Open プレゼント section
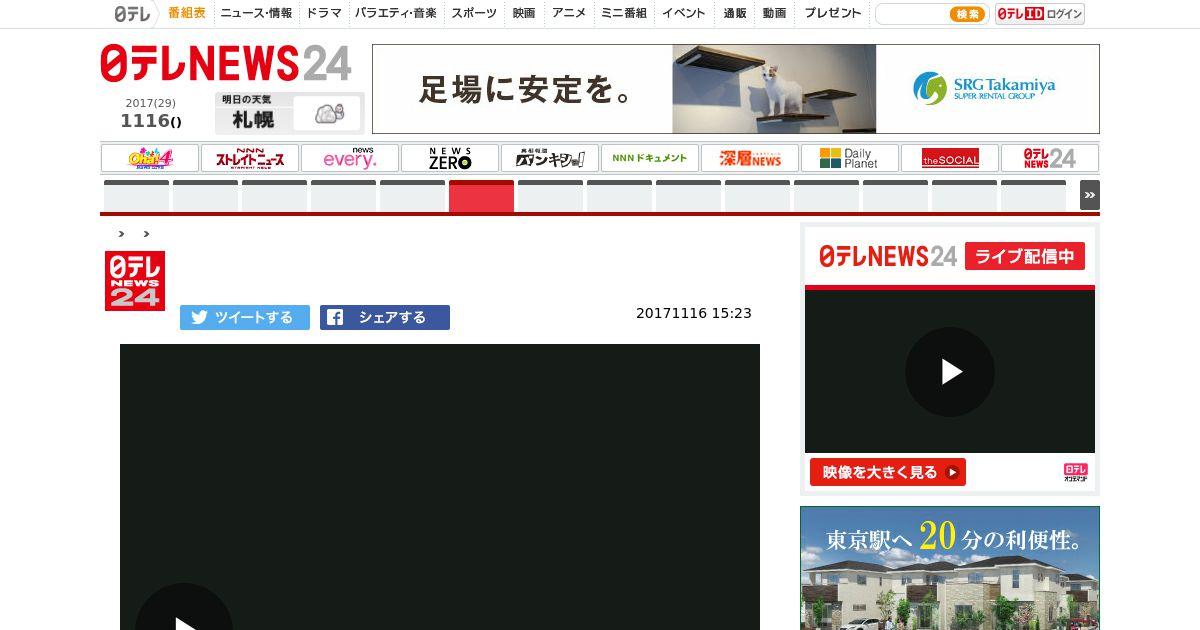 pos(833,13)
